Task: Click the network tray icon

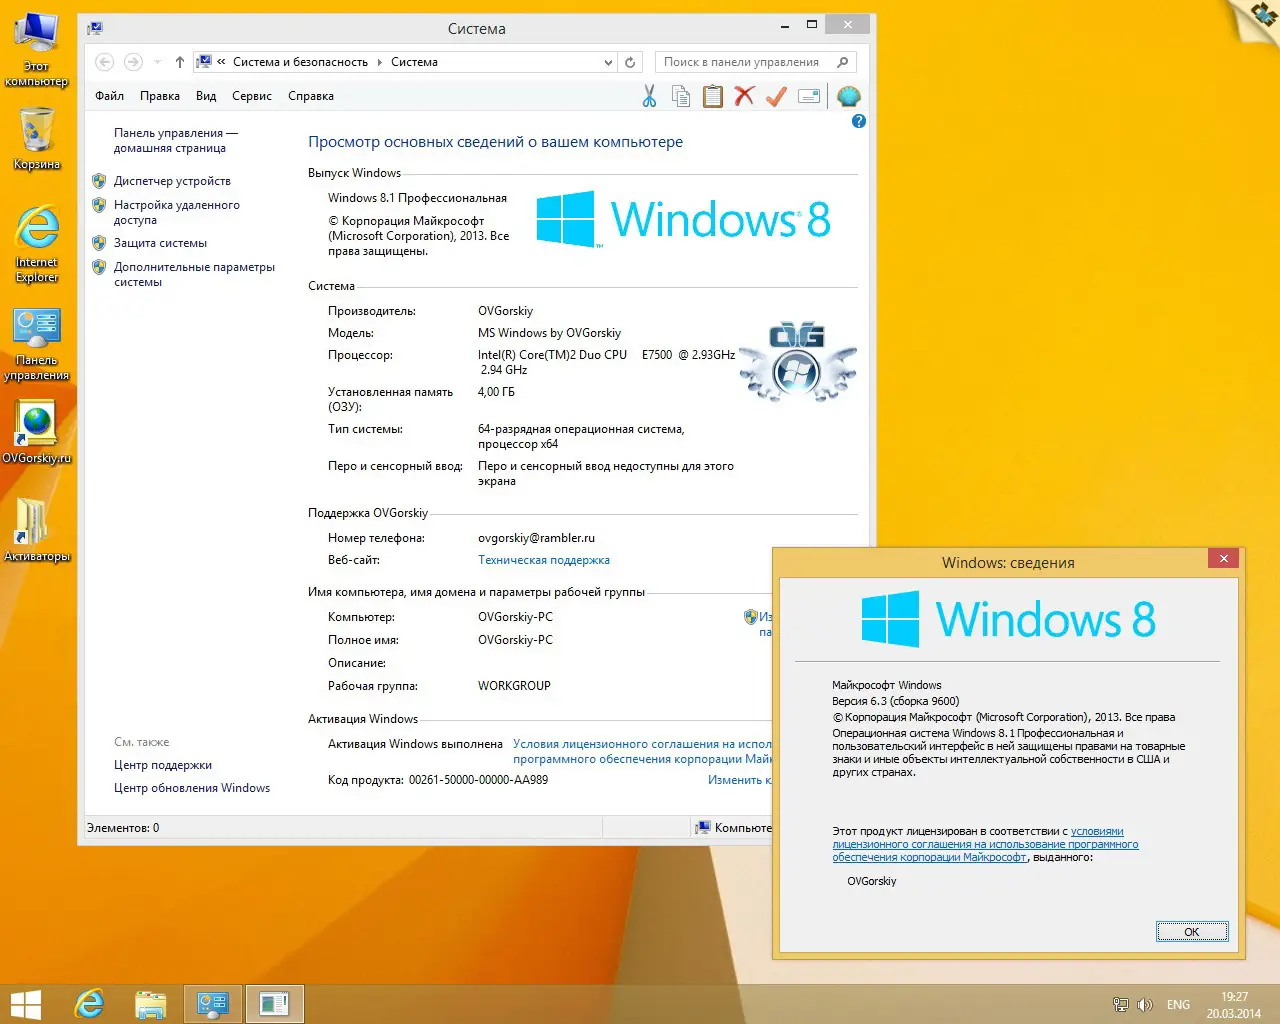Action: [1121, 1005]
